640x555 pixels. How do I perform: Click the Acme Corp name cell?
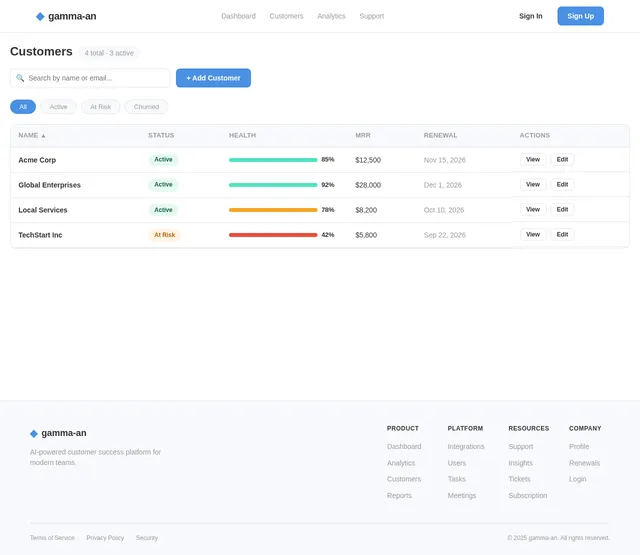(x=37, y=160)
